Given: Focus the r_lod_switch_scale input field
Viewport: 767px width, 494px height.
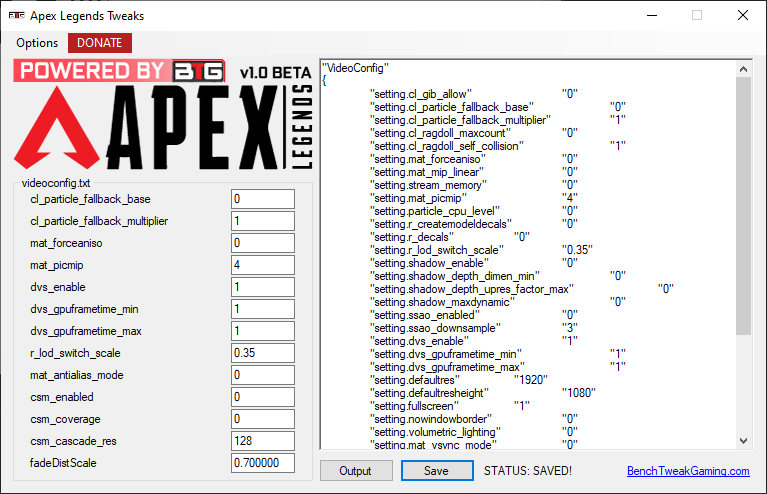Looking at the screenshot, I should coord(263,353).
